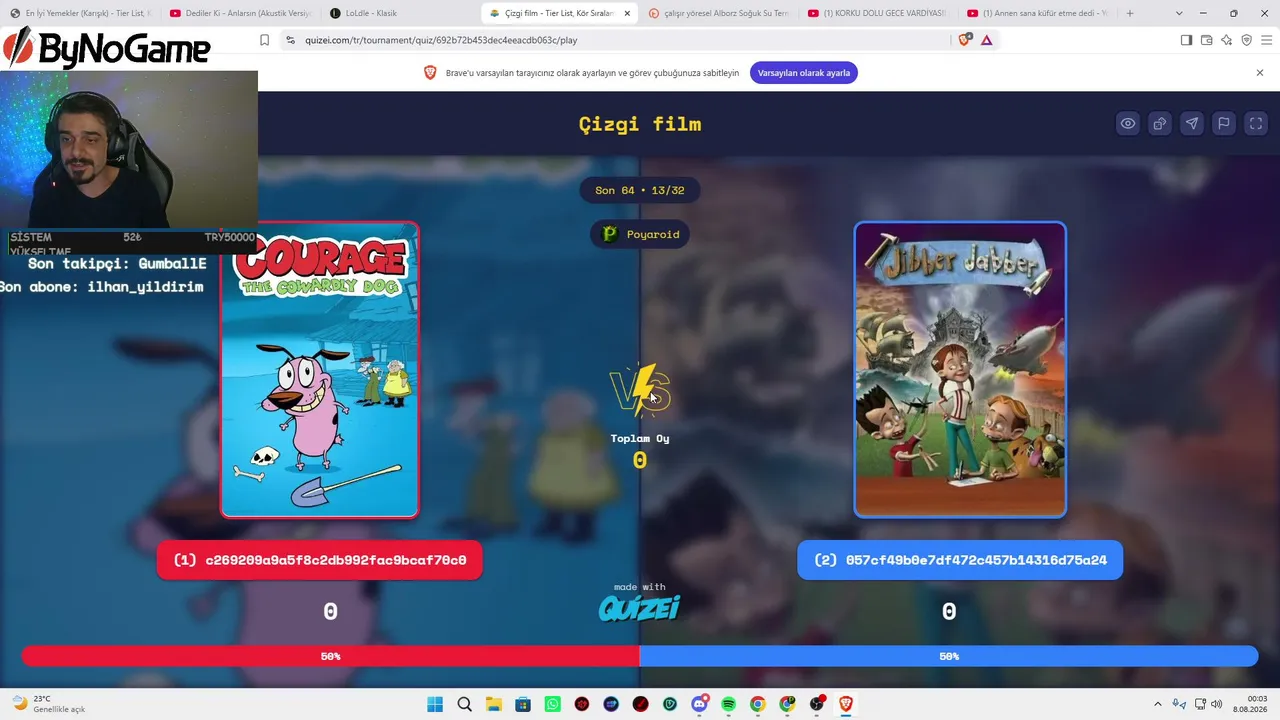Screen dimensions: 1280x720
Task: Open the browser hamburger menu
Action: point(1266,40)
